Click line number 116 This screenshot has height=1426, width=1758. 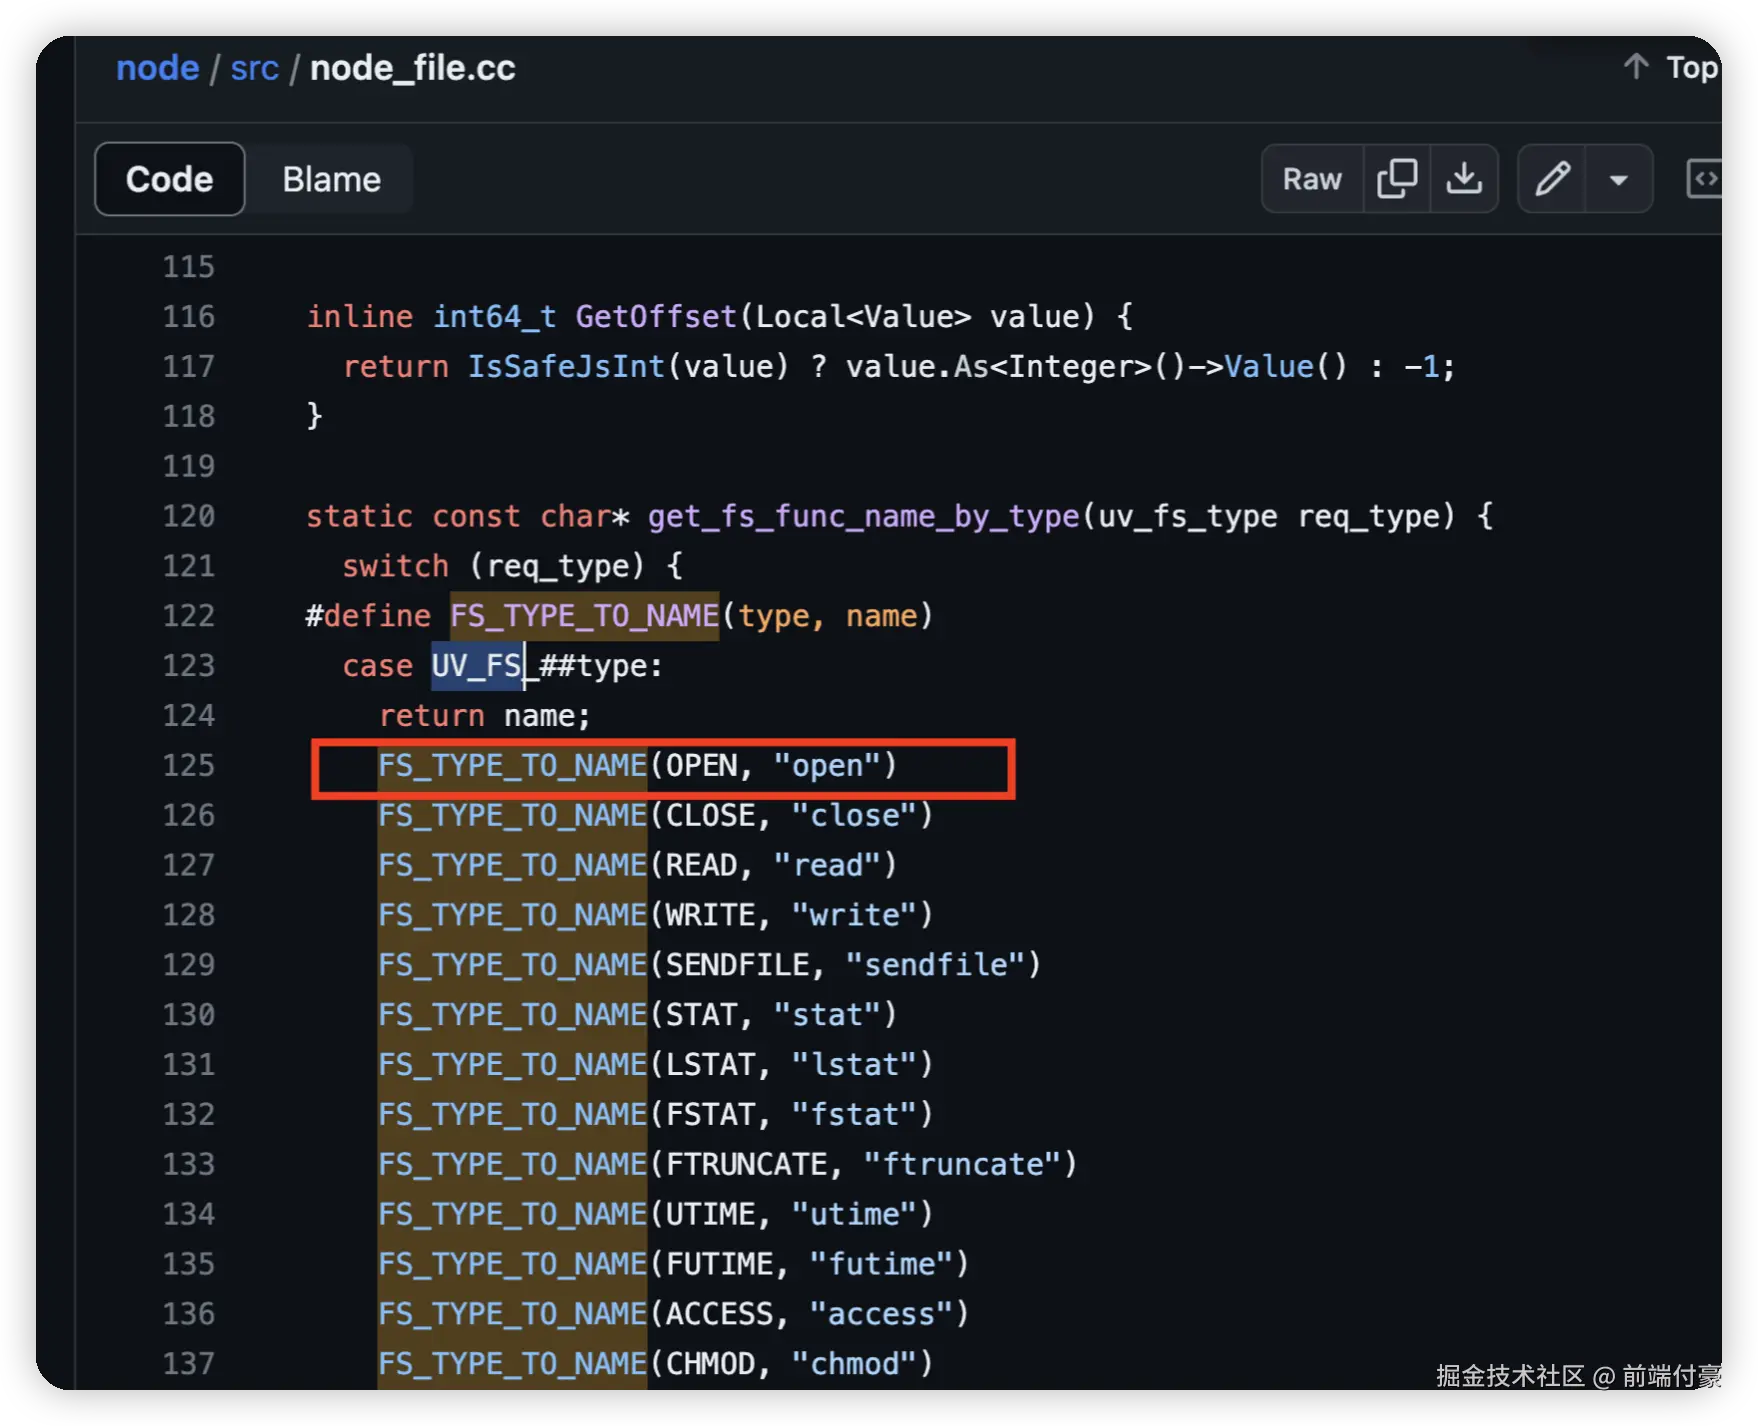coord(189,317)
